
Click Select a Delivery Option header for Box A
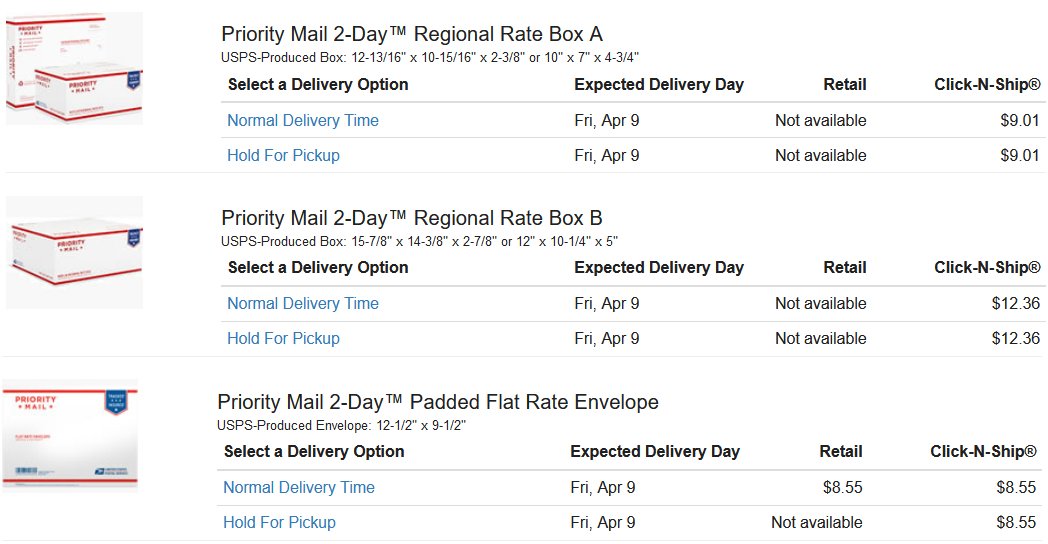[318, 85]
